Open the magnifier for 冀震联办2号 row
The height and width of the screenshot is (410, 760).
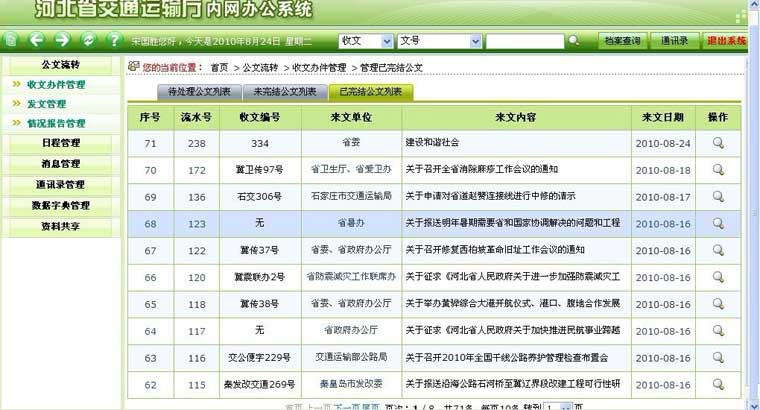(718, 277)
